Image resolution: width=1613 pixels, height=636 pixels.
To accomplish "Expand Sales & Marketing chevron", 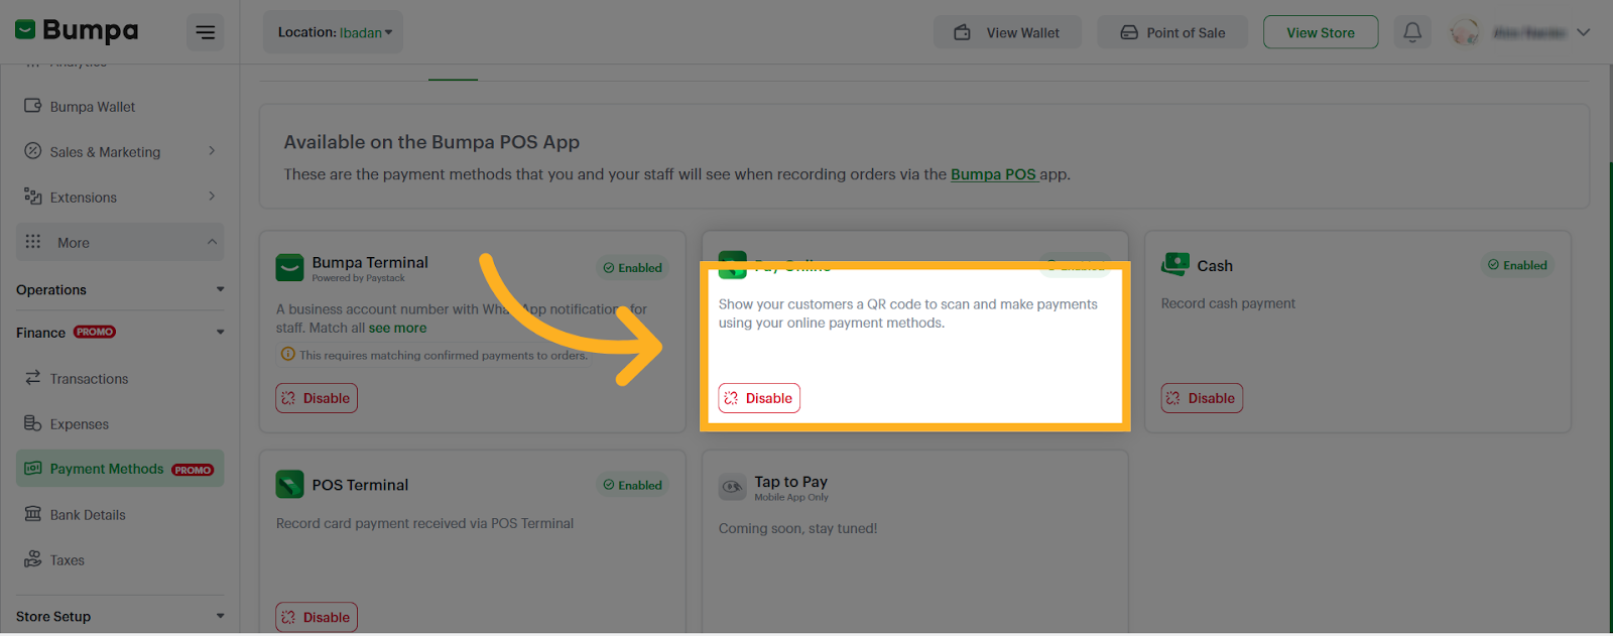I will [212, 151].
